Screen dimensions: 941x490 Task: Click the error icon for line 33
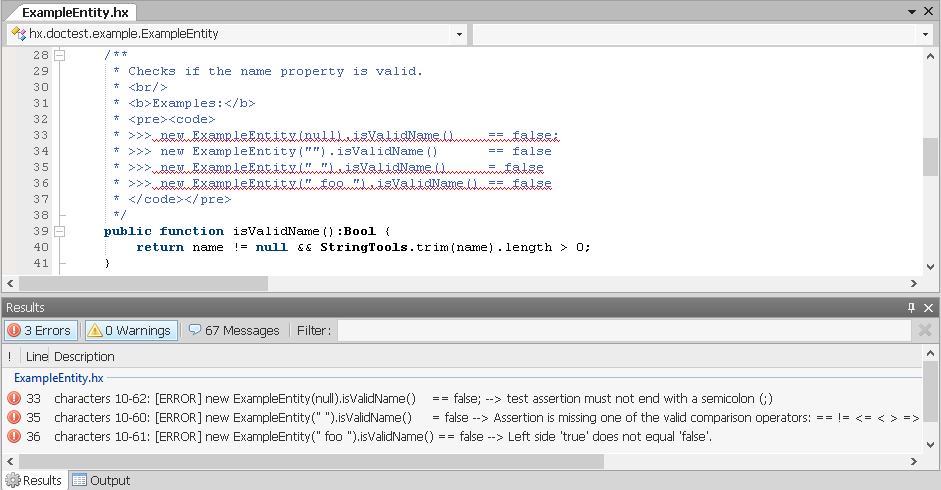(14, 398)
